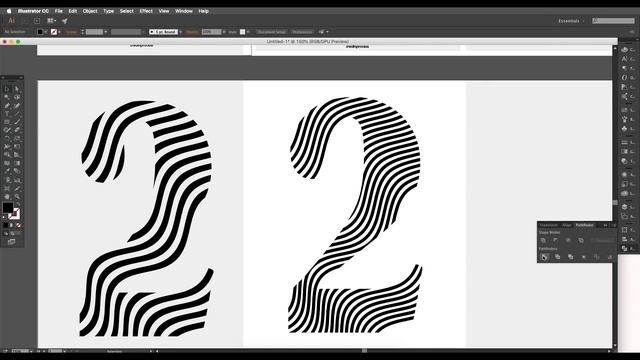Open the Layers panel in right dock

tap(624, 207)
